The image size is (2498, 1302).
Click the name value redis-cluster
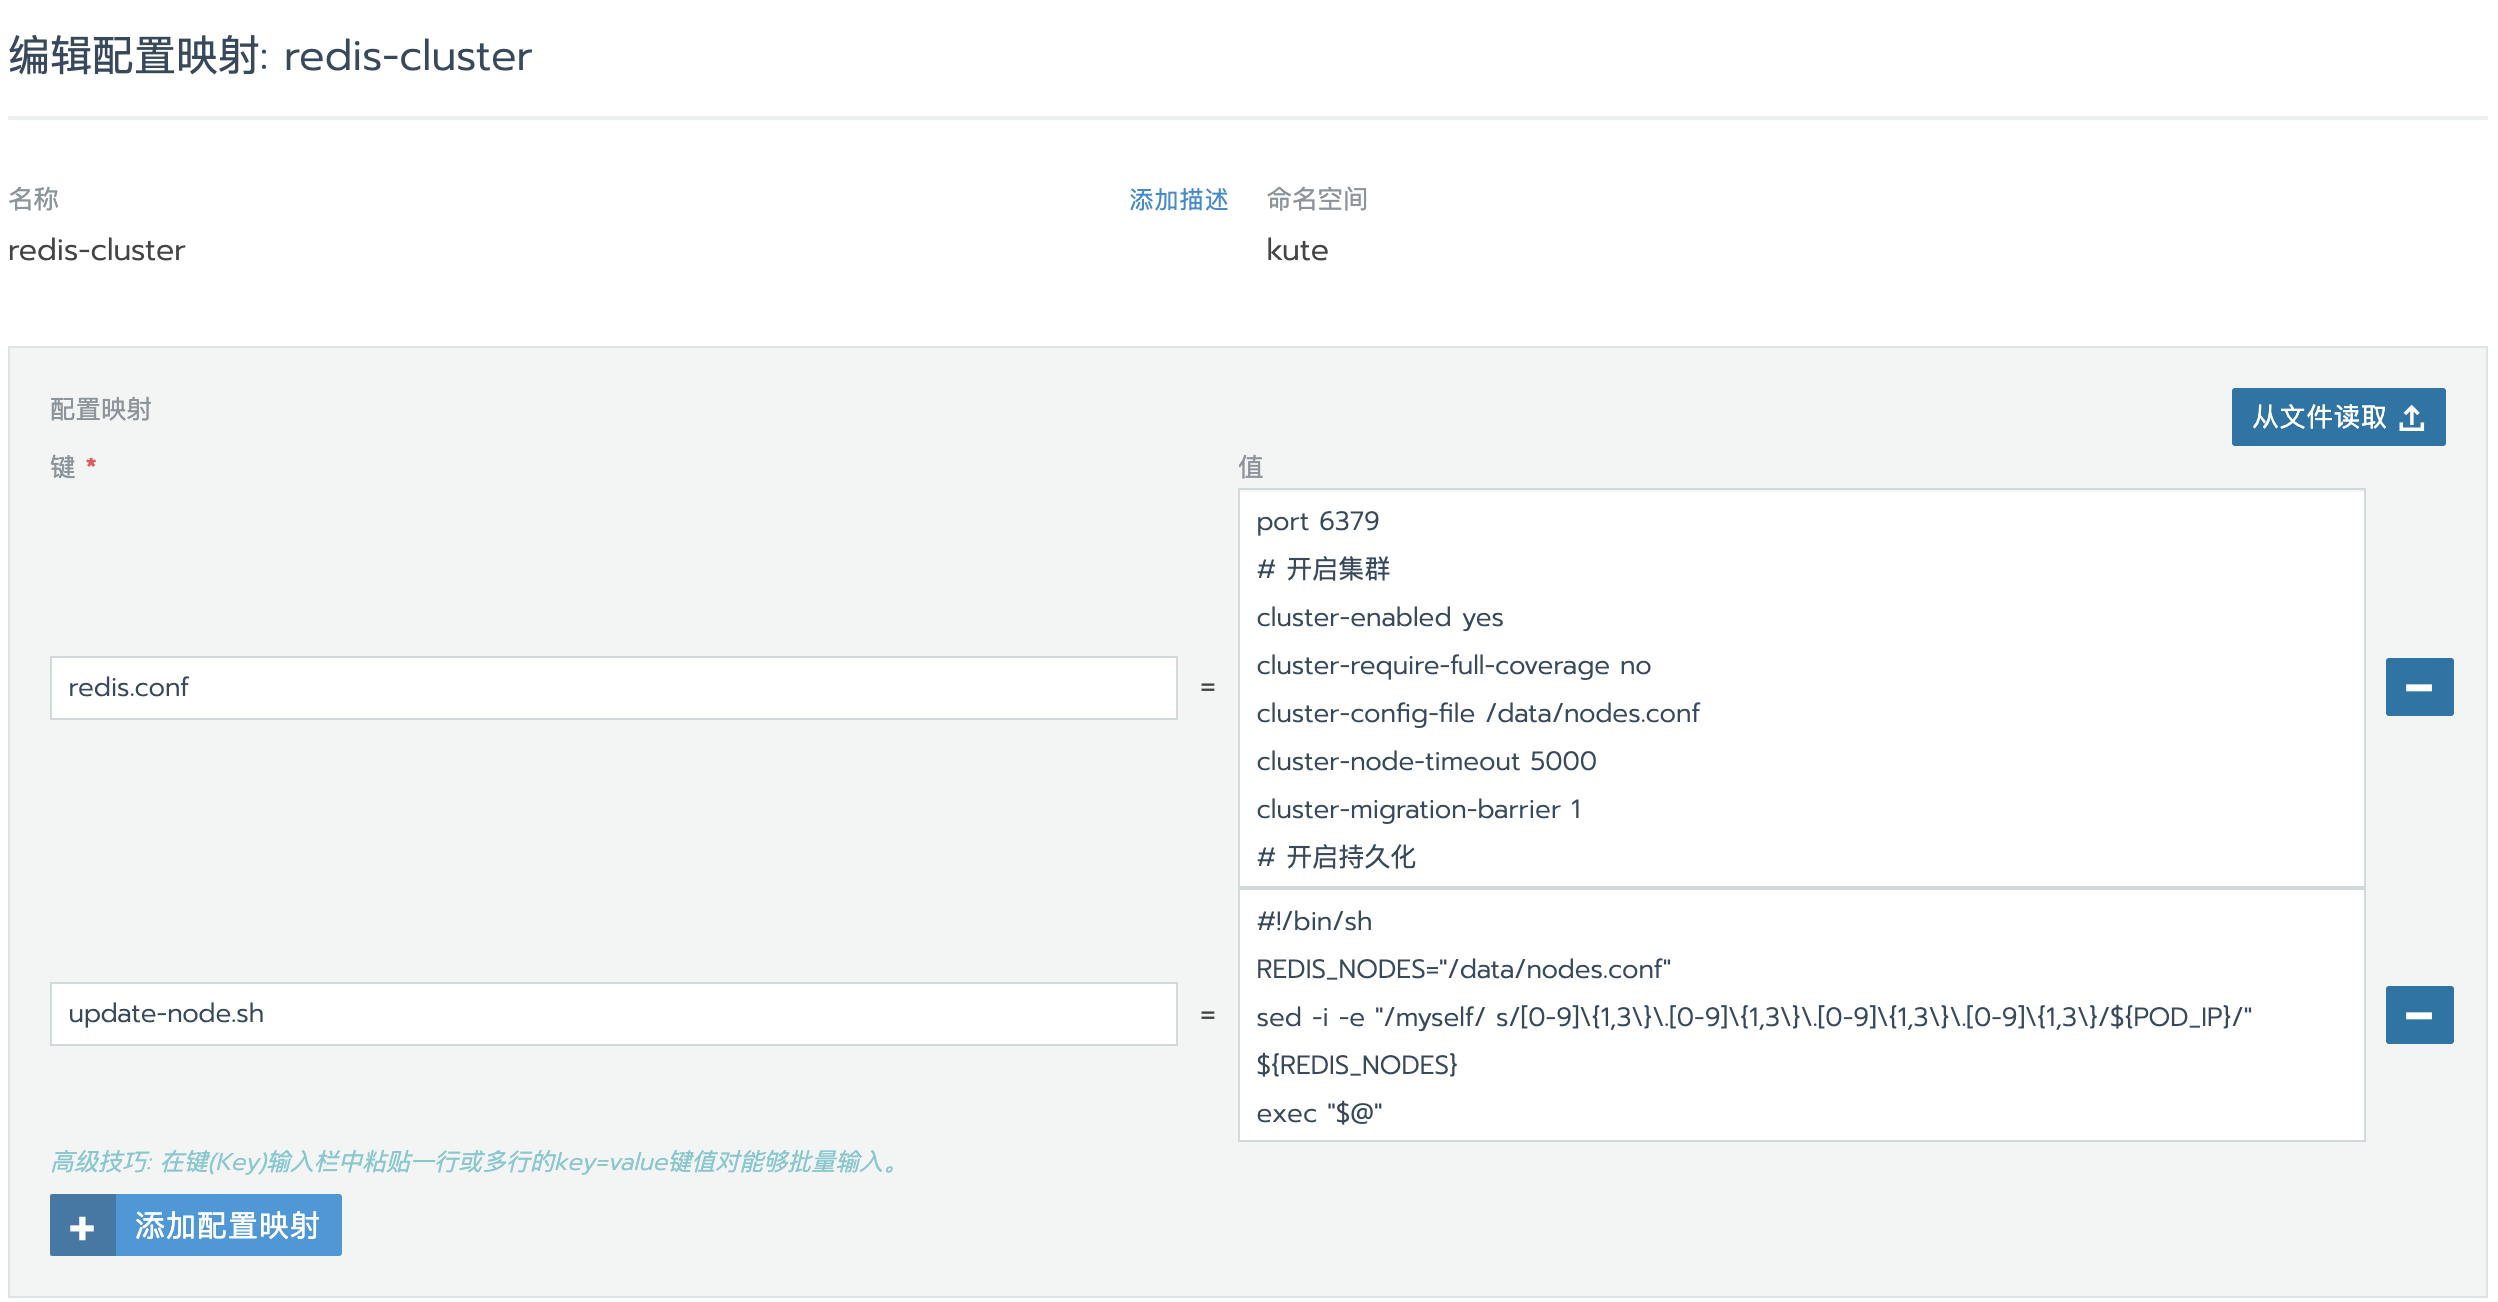(x=96, y=250)
